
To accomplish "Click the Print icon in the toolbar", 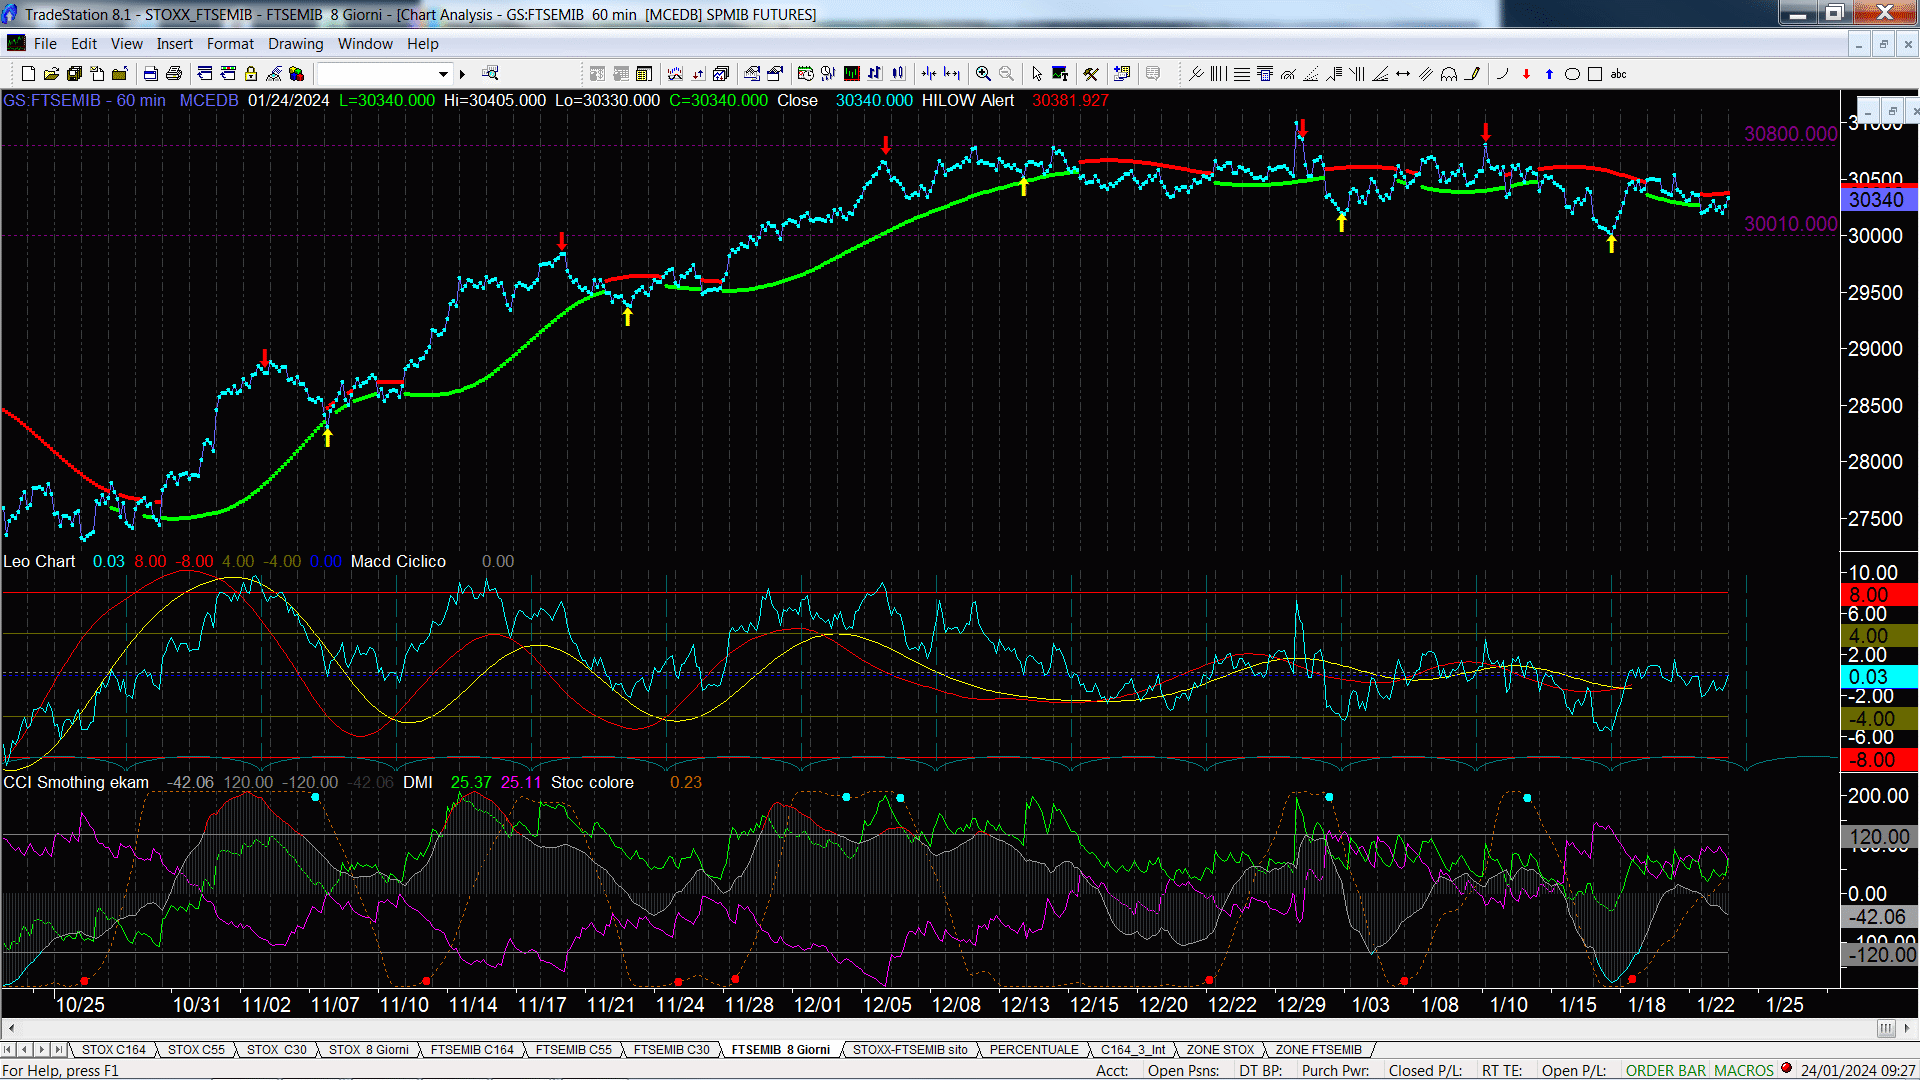I will 173,73.
